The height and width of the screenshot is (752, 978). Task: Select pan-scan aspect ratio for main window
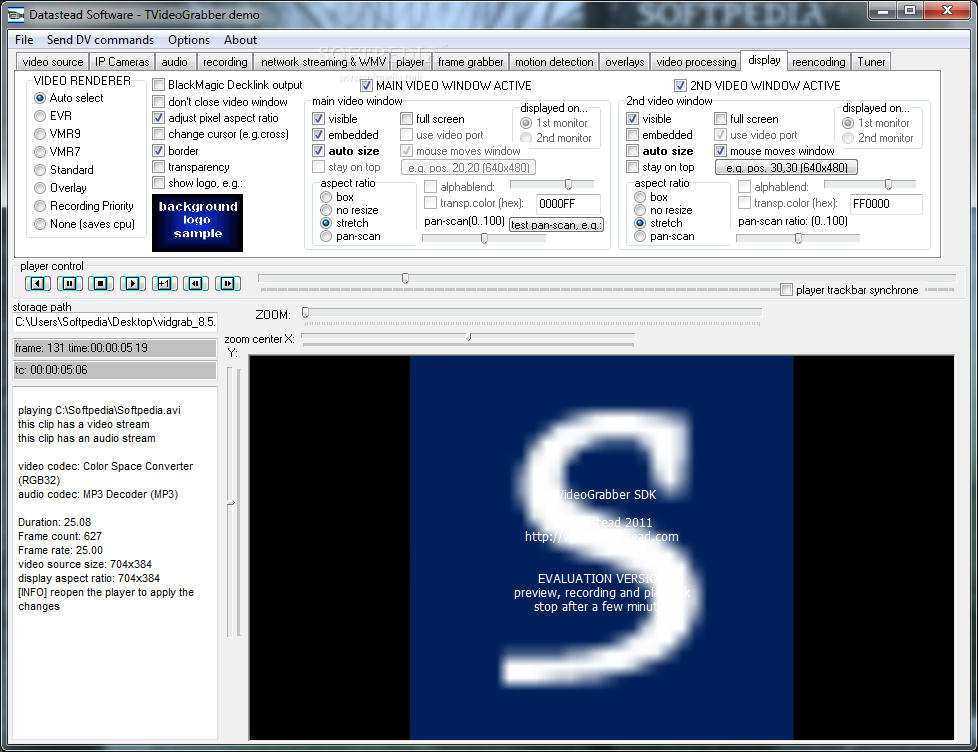click(x=326, y=237)
